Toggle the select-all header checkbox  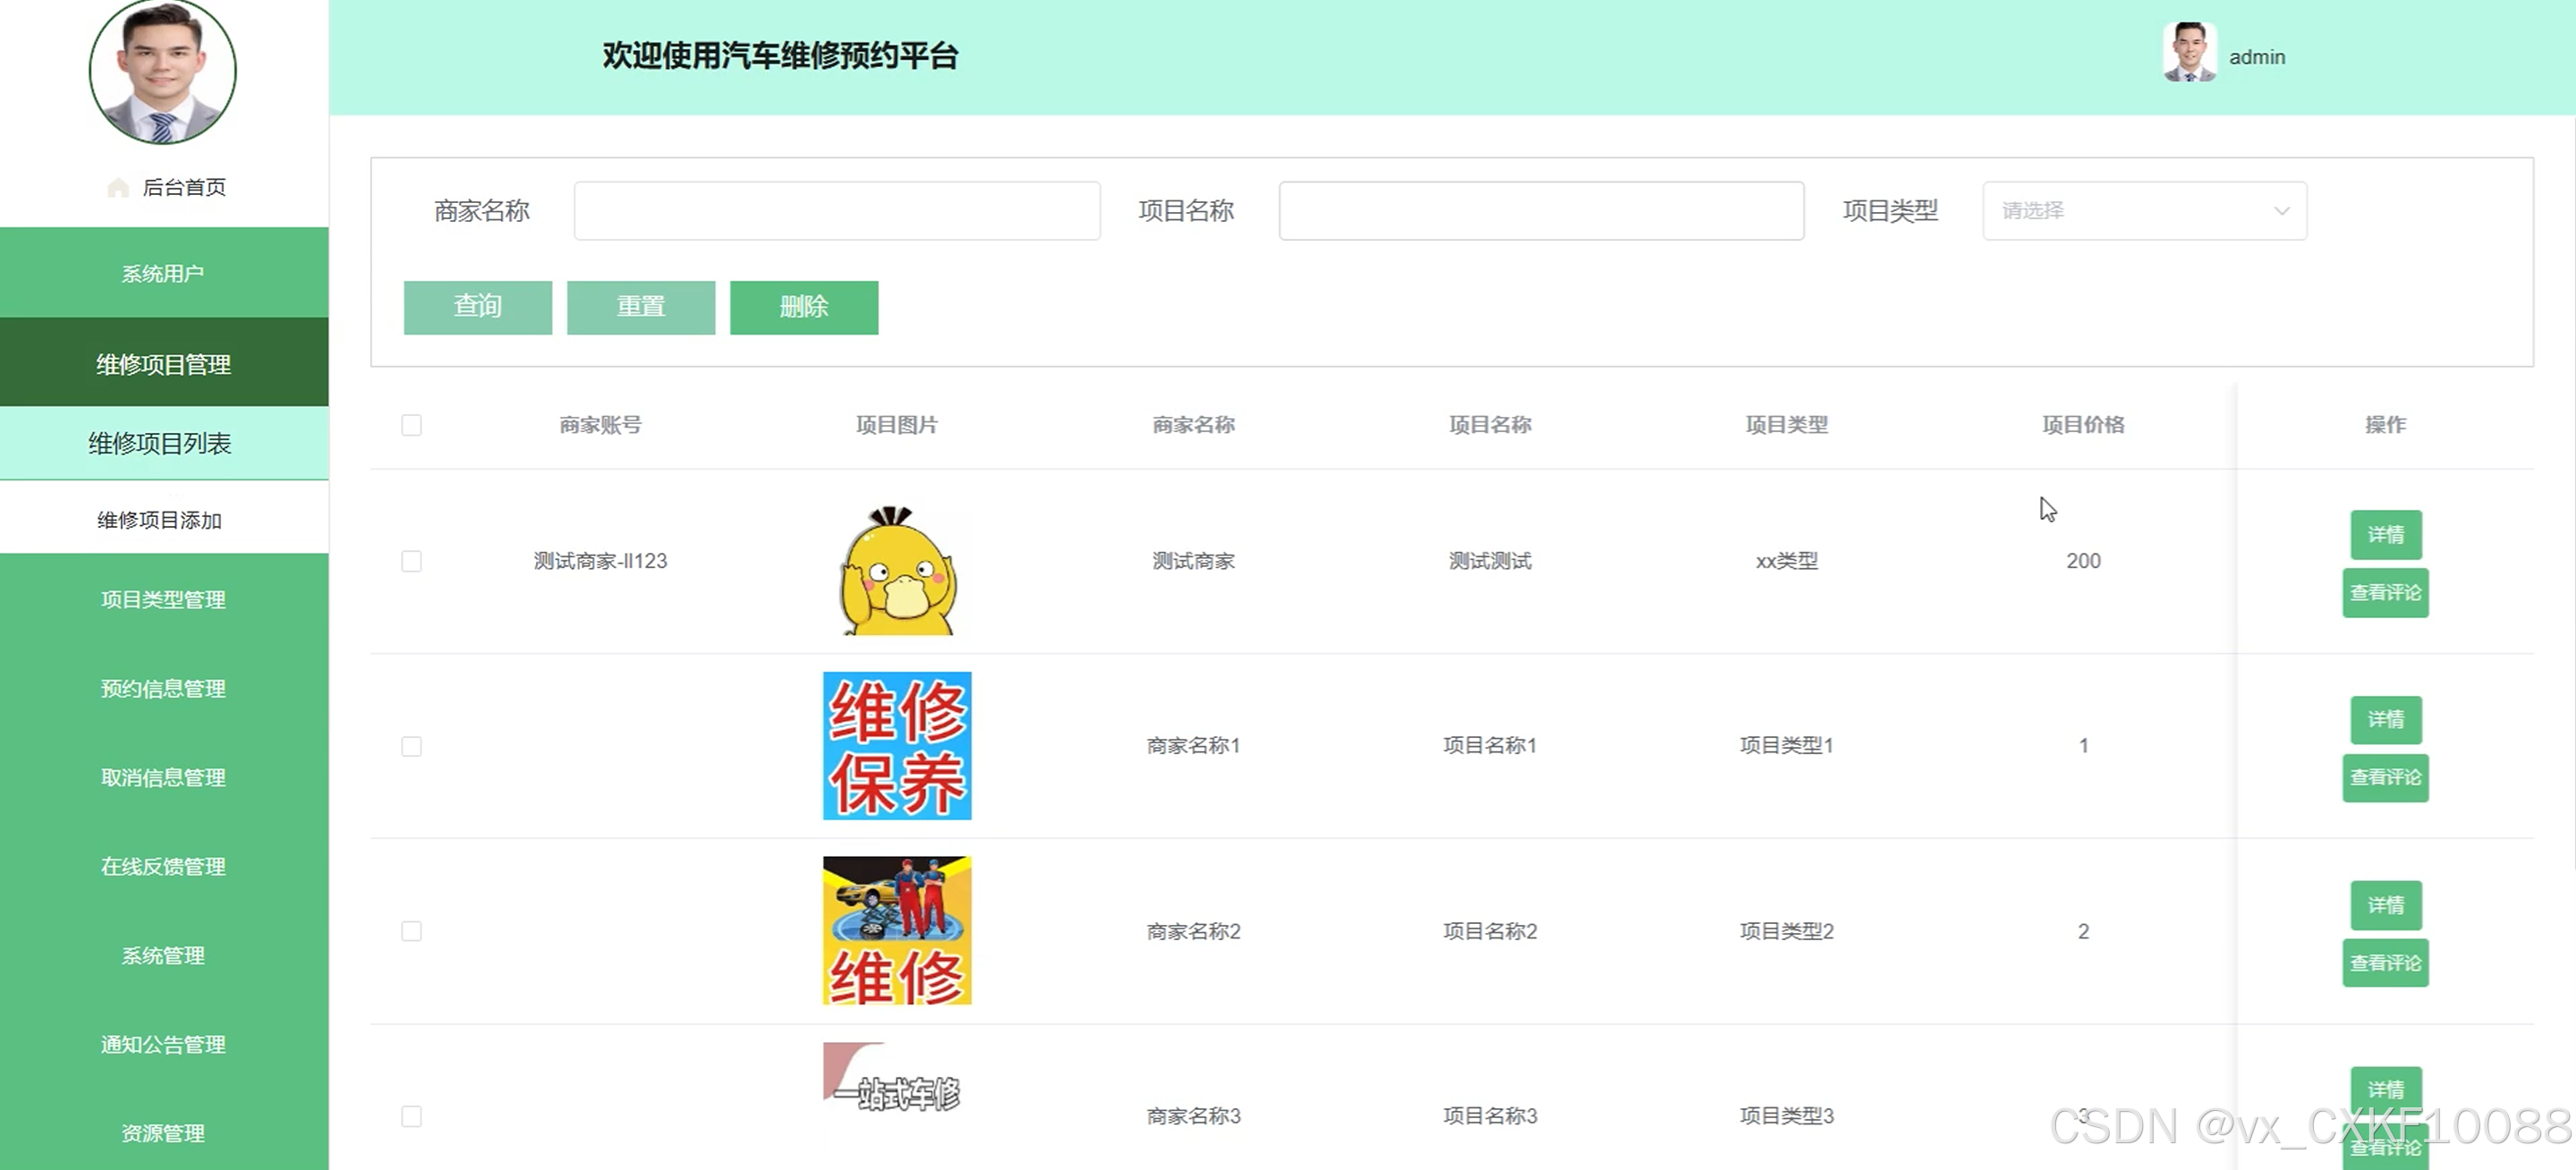(x=411, y=425)
